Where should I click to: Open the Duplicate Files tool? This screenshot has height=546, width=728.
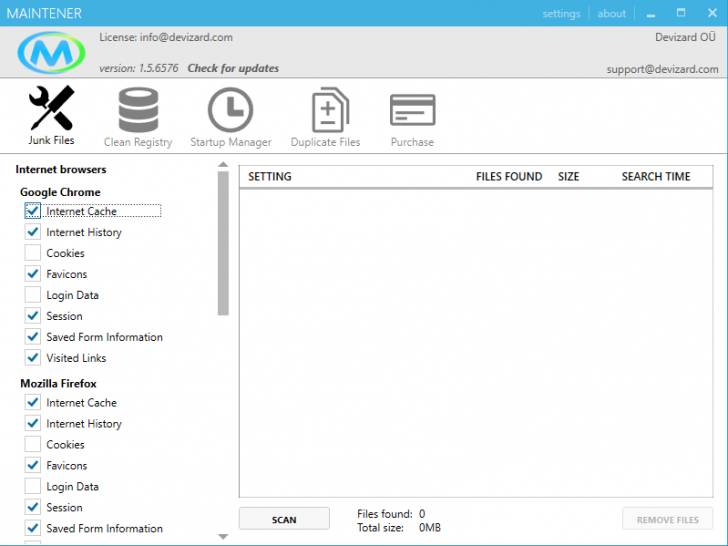pyautogui.click(x=325, y=117)
